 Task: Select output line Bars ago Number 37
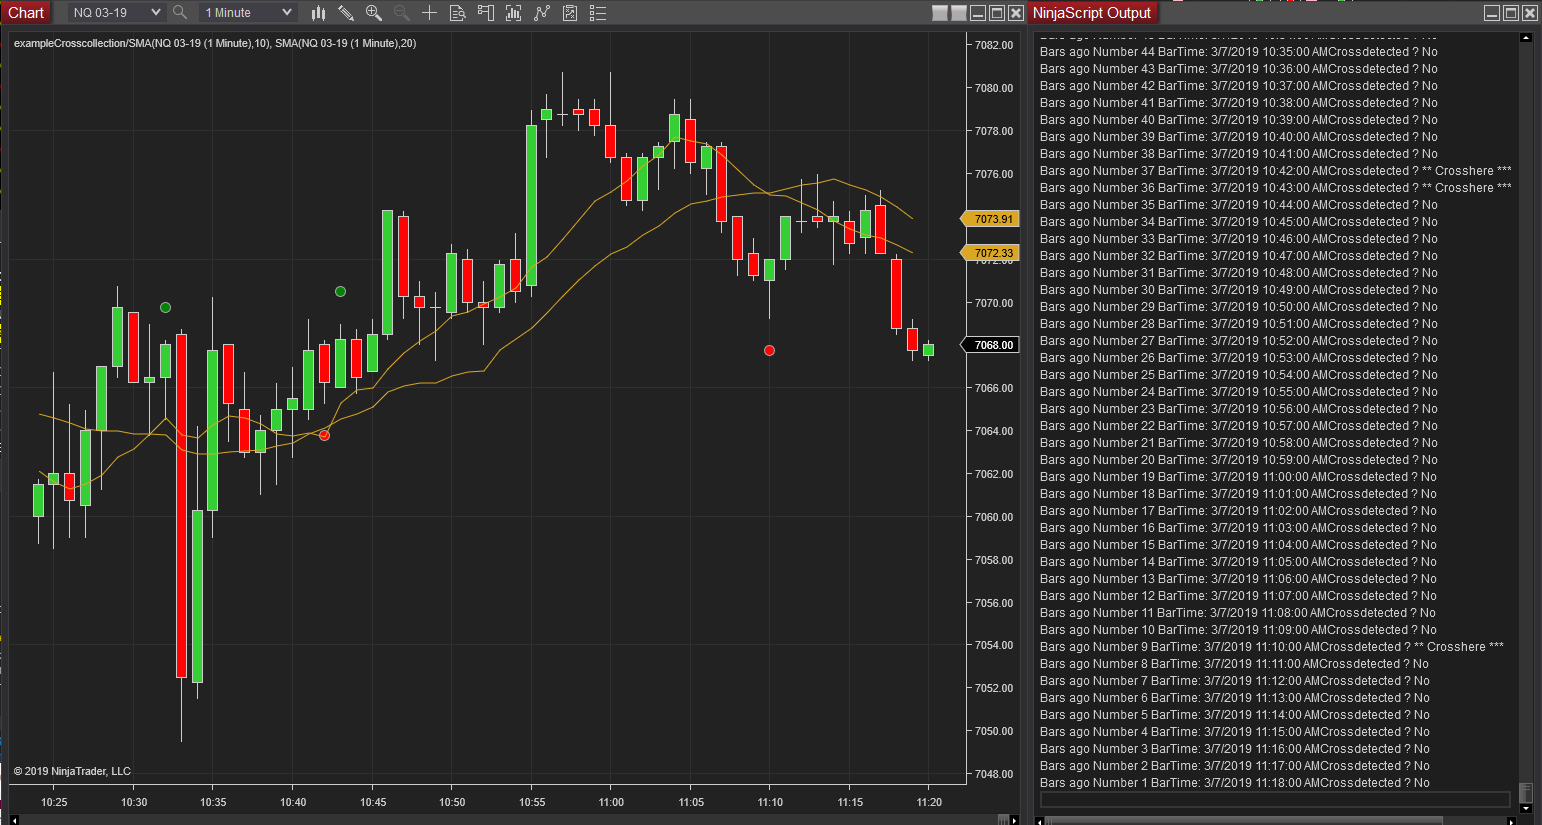pos(1275,171)
